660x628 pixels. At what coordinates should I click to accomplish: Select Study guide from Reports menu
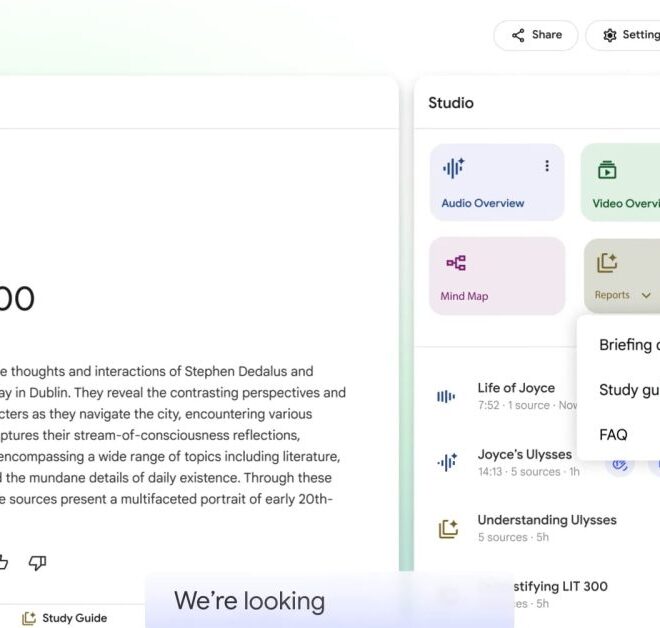tap(629, 390)
